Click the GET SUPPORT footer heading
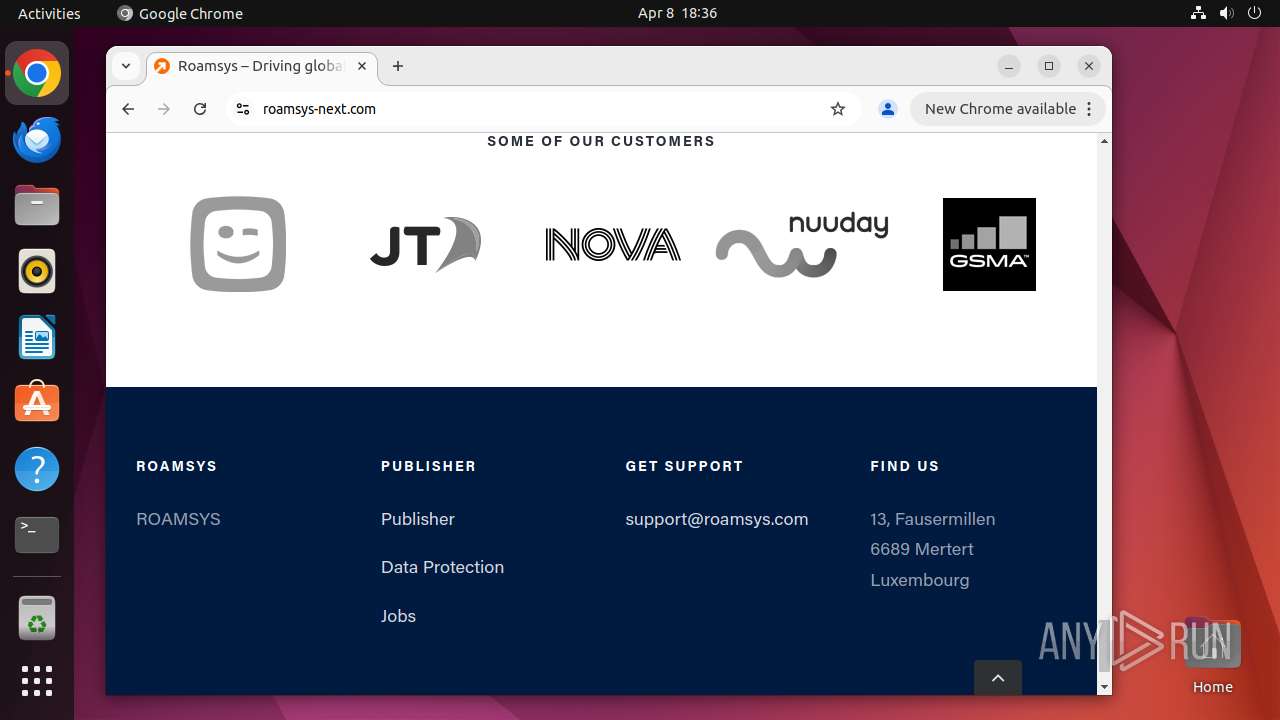1280x720 pixels. [684, 466]
